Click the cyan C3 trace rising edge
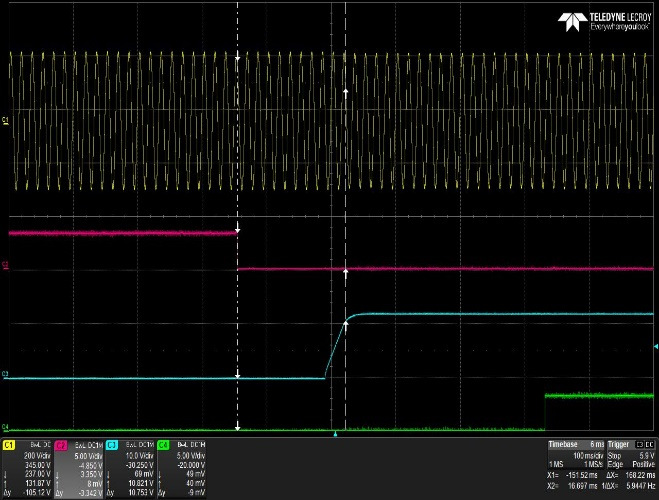The width and height of the screenshot is (659, 500). (335, 350)
